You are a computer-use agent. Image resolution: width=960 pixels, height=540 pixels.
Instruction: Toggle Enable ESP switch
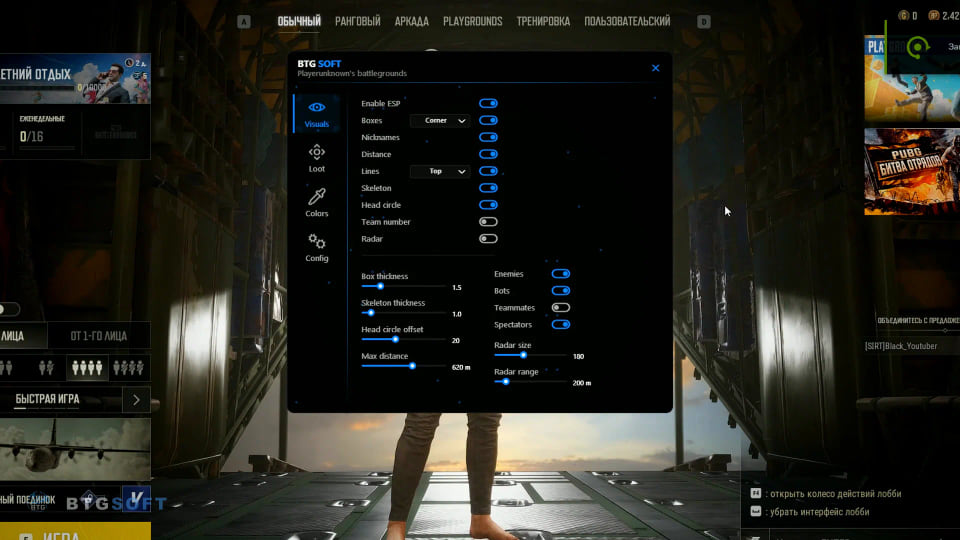488,103
